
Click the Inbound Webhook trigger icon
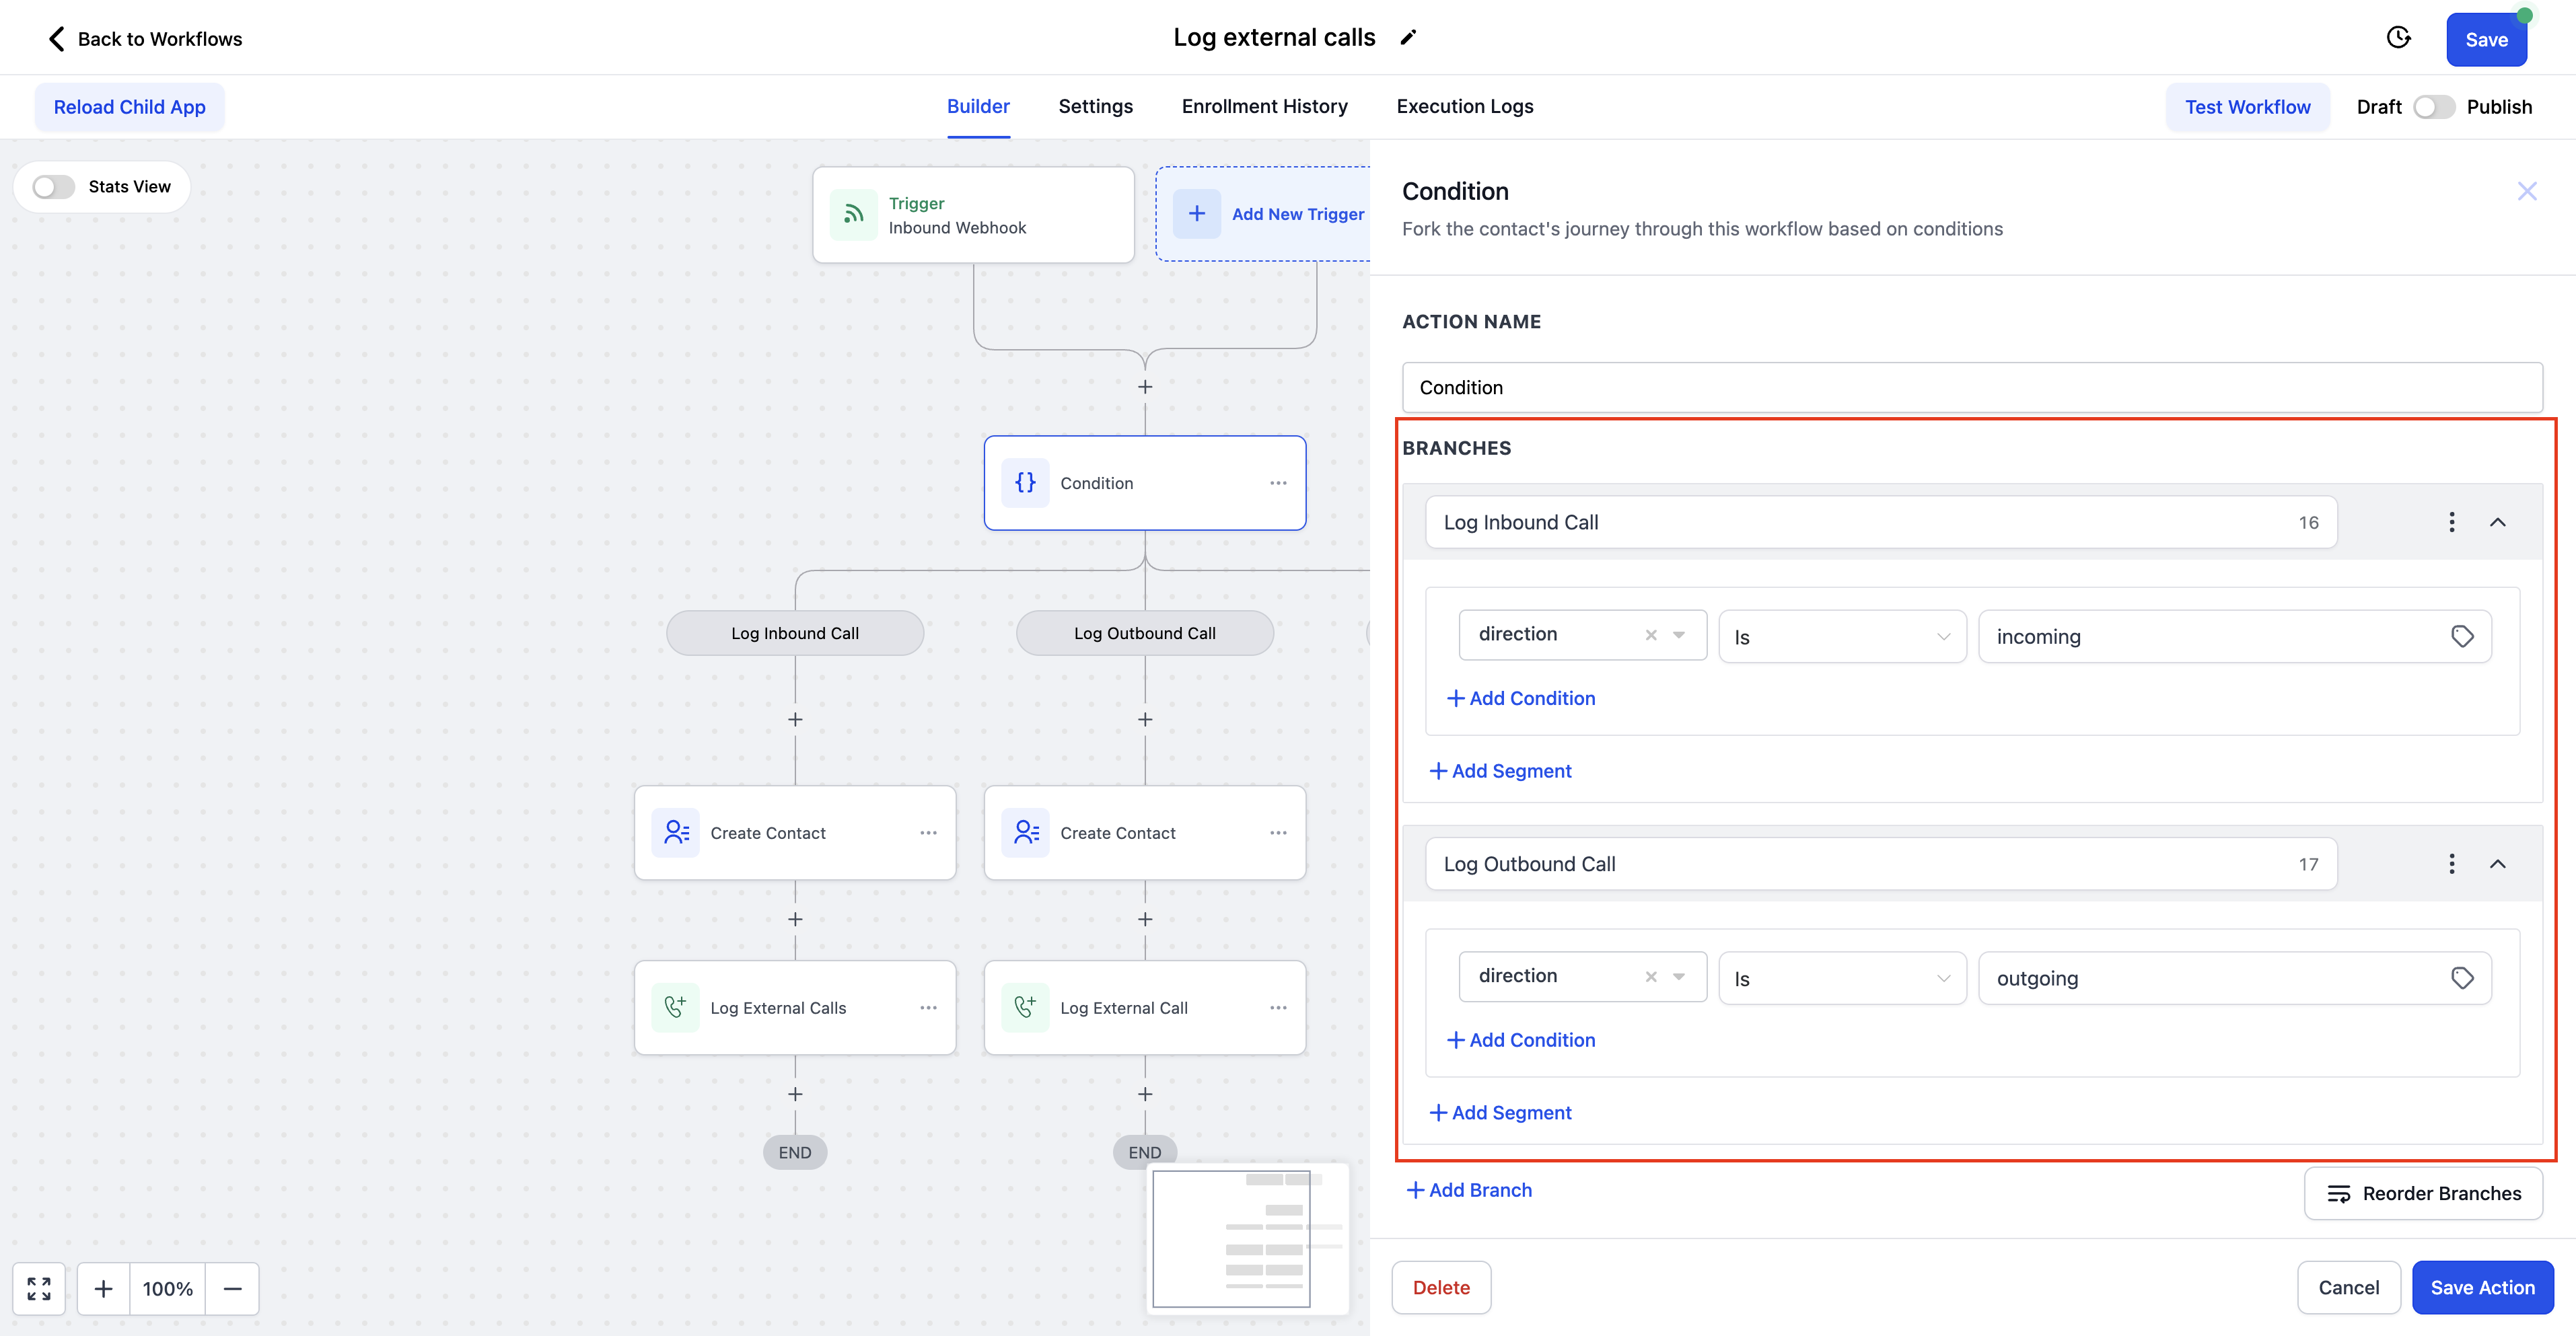pyautogui.click(x=853, y=214)
